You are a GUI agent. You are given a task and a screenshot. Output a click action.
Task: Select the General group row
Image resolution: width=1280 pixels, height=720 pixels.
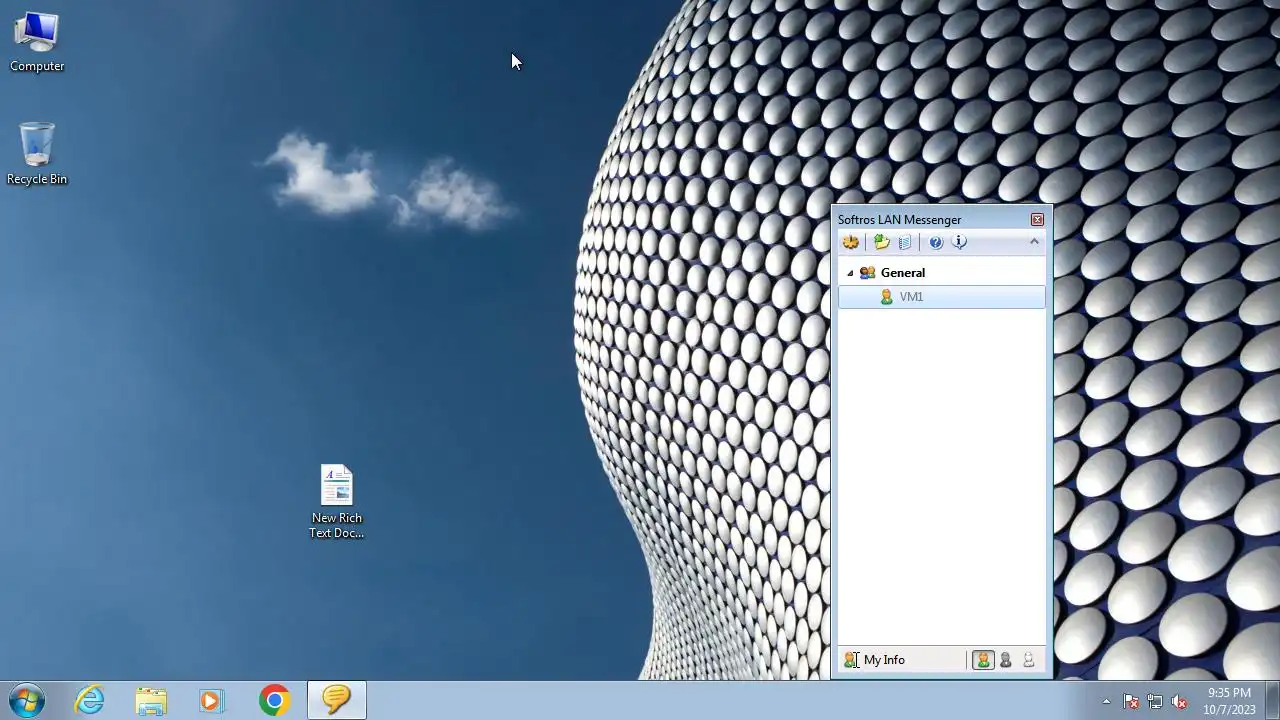941,273
